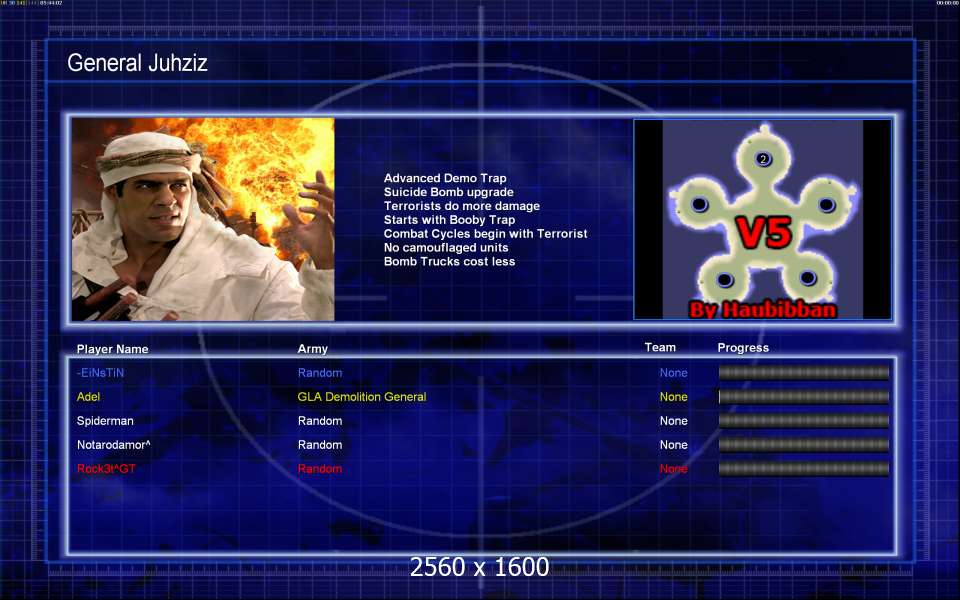Click 'Bomb Trucks cost less' line

[x=449, y=261]
